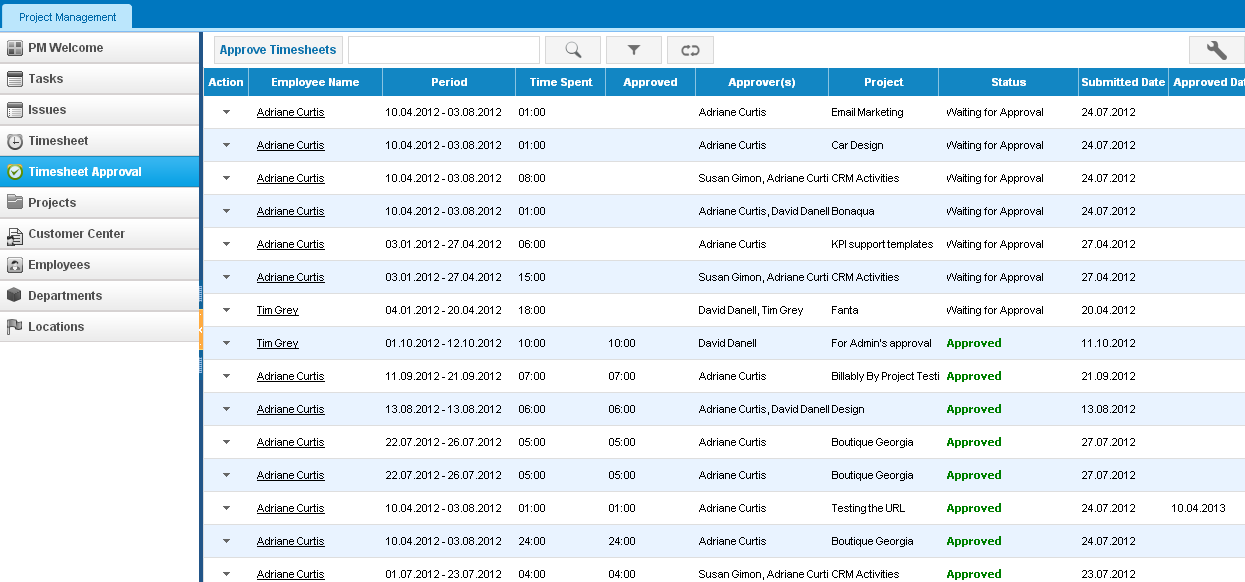Collapse the sidebar using the orange splitter handle
Viewport: 1245px width, 582px height.
point(201,329)
